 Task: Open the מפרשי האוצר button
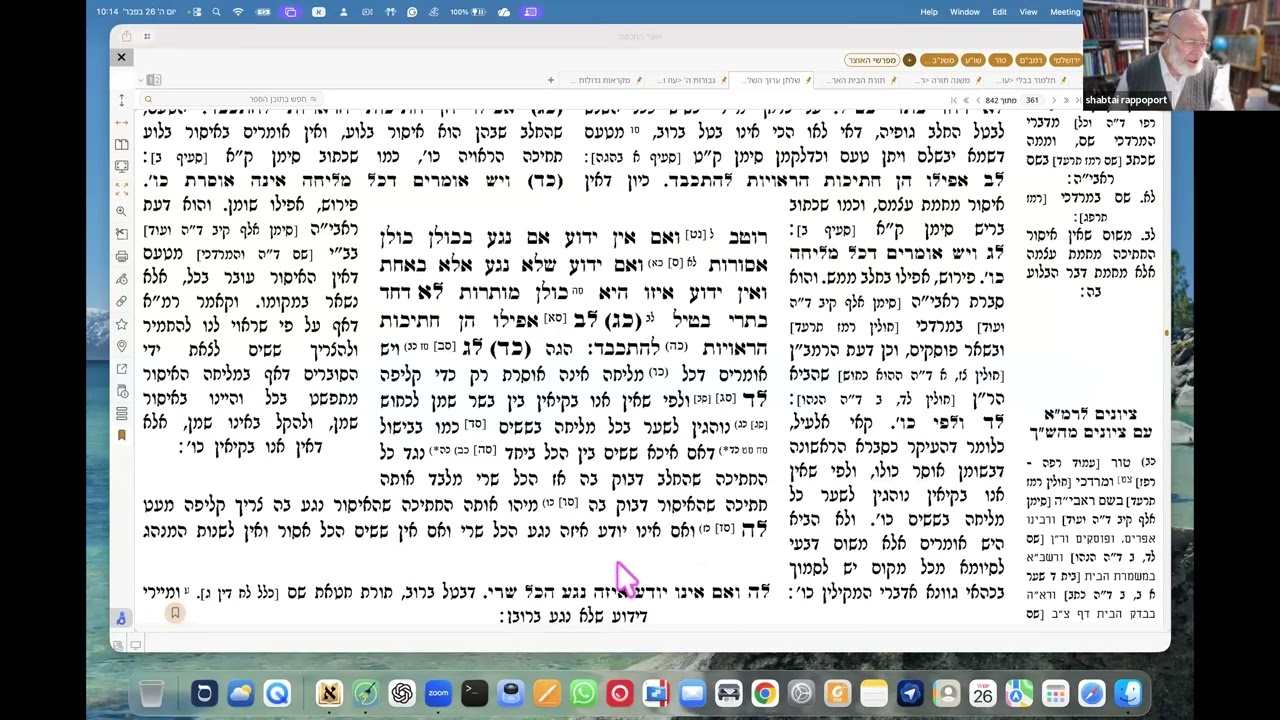point(872,60)
